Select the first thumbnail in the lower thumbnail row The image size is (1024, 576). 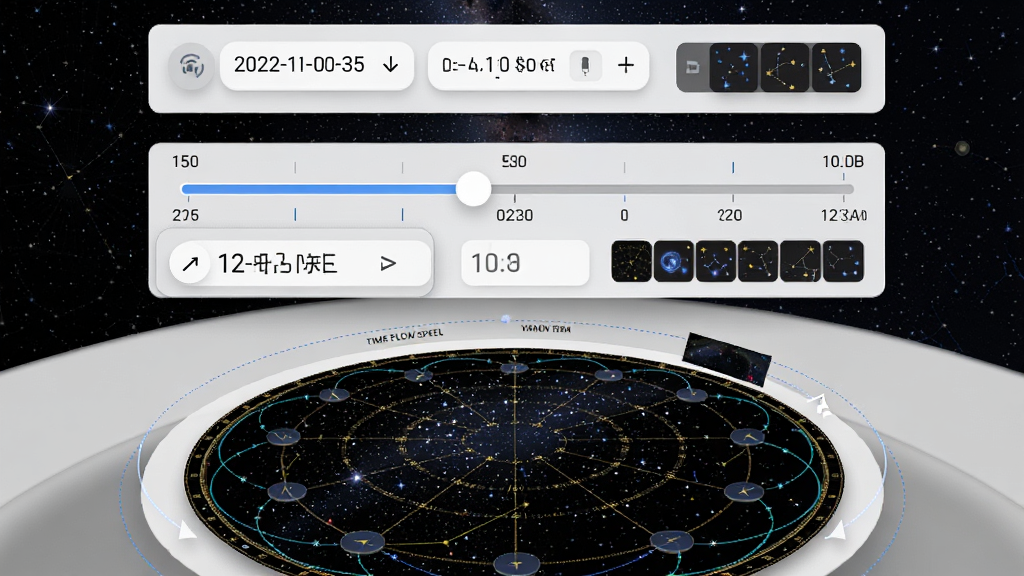click(x=632, y=261)
